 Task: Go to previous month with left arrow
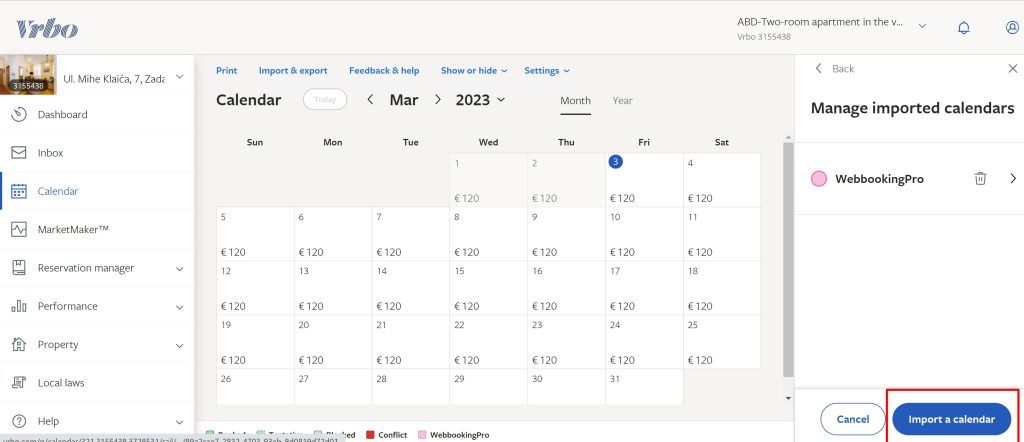pyautogui.click(x=370, y=100)
